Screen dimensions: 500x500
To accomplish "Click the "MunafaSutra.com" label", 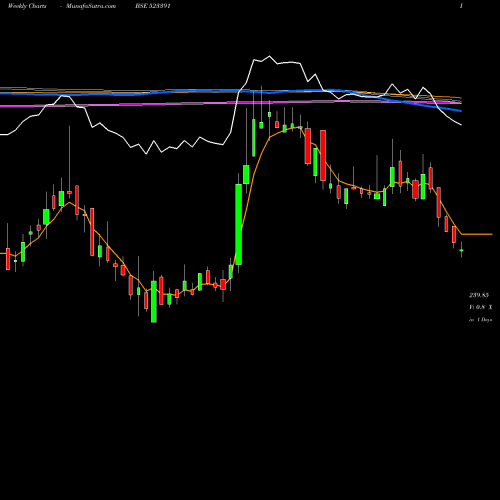I will [91, 6].
